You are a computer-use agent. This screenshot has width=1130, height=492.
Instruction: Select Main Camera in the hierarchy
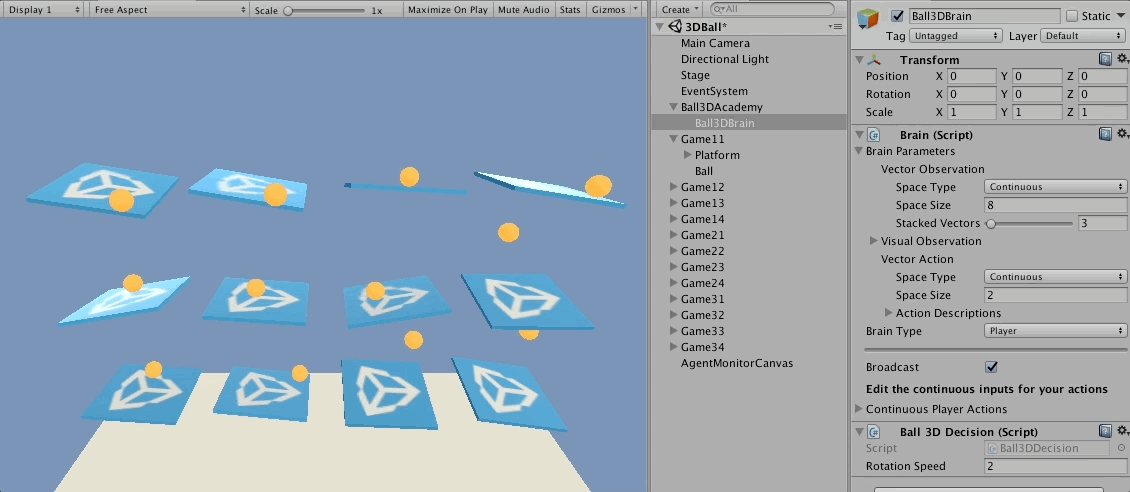point(715,43)
